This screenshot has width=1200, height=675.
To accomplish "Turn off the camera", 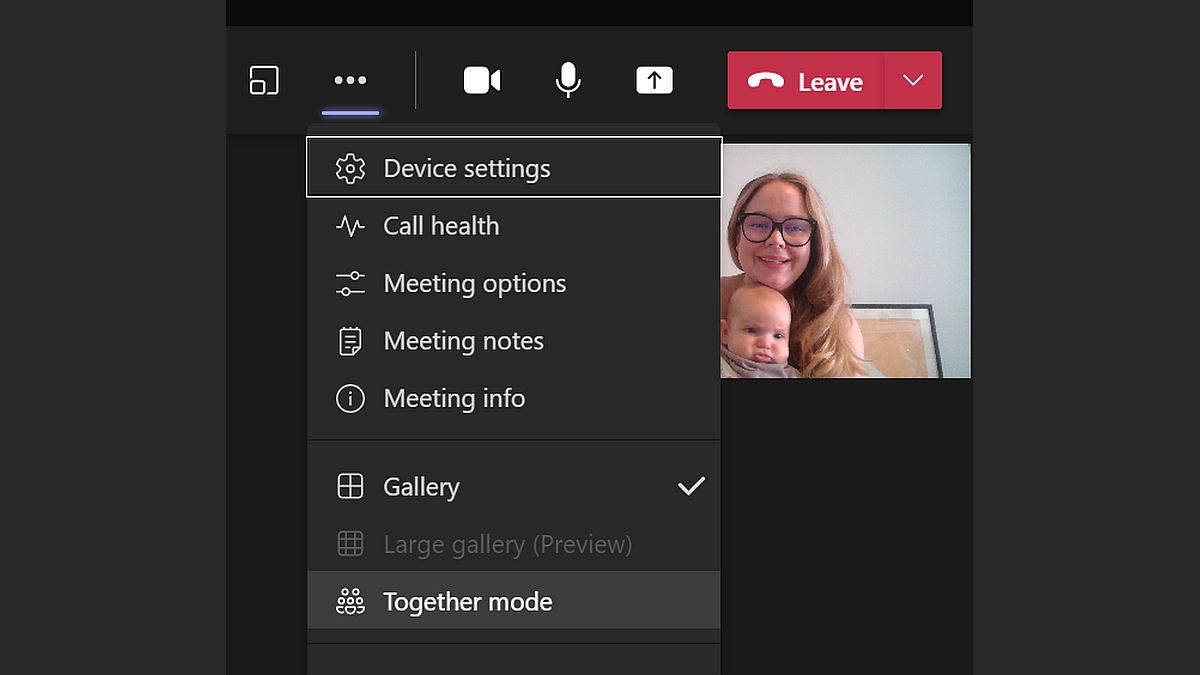I will click(483, 80).
